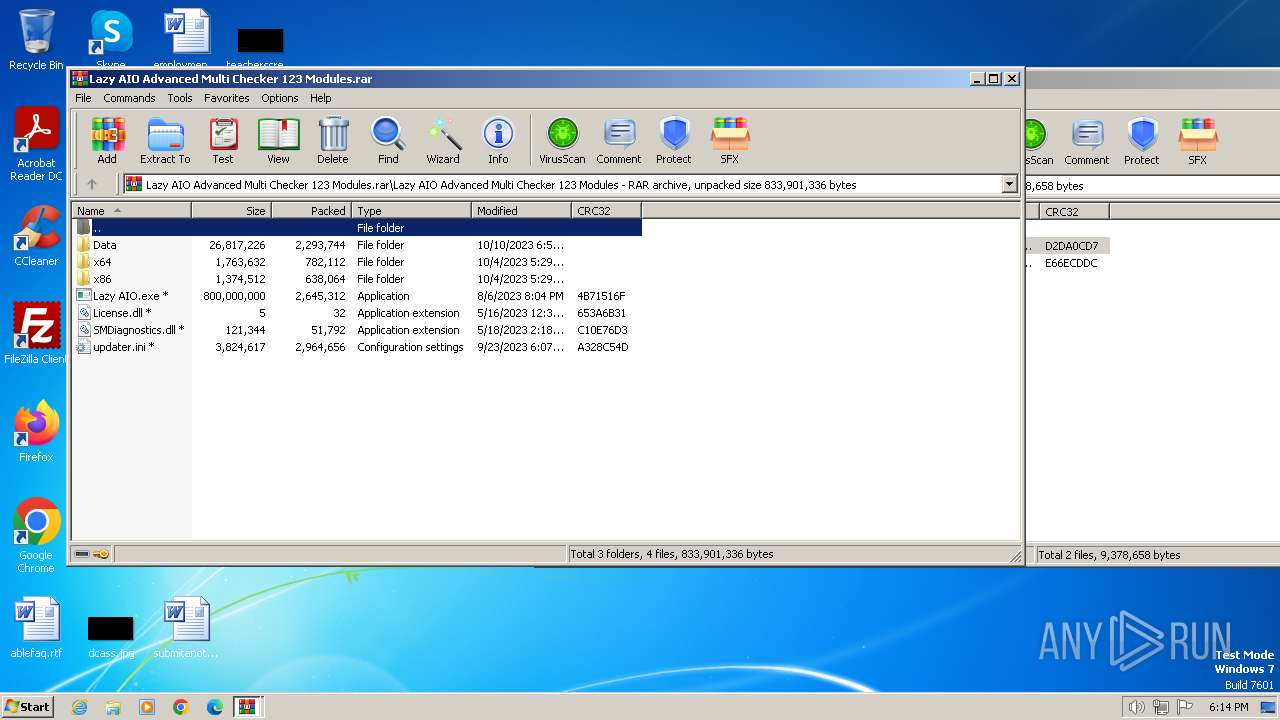Sort by Type column header
The width and height of the screenshot is (1280, 720).
point(411,211)
